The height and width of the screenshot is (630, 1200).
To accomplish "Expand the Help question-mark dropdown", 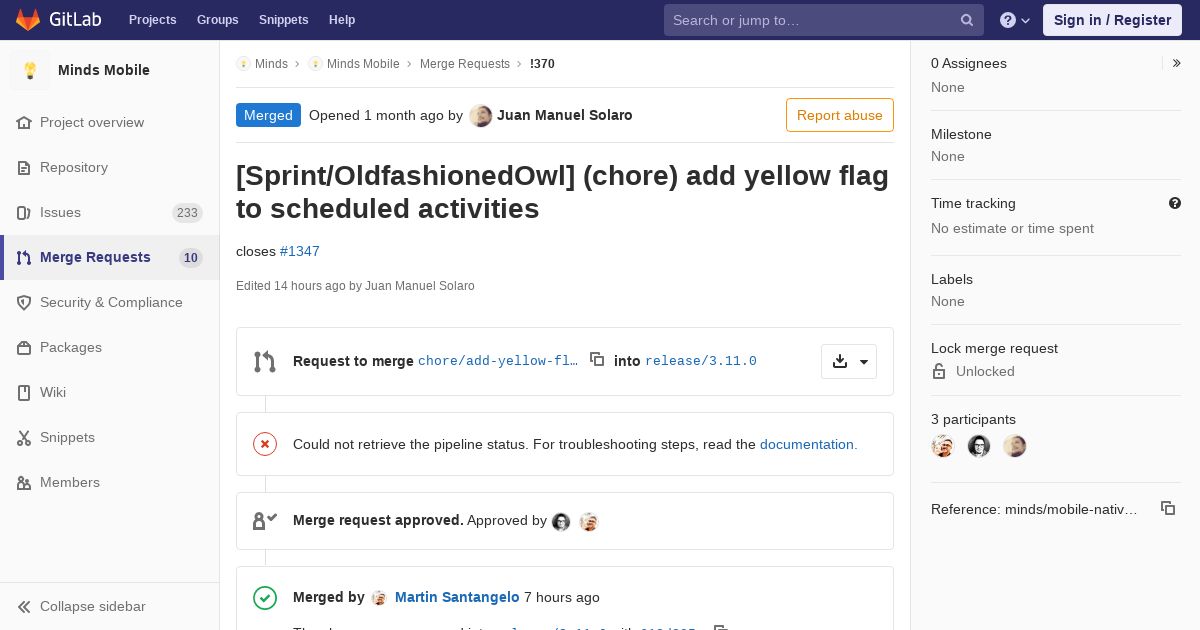I will [x=1015, y=20].
